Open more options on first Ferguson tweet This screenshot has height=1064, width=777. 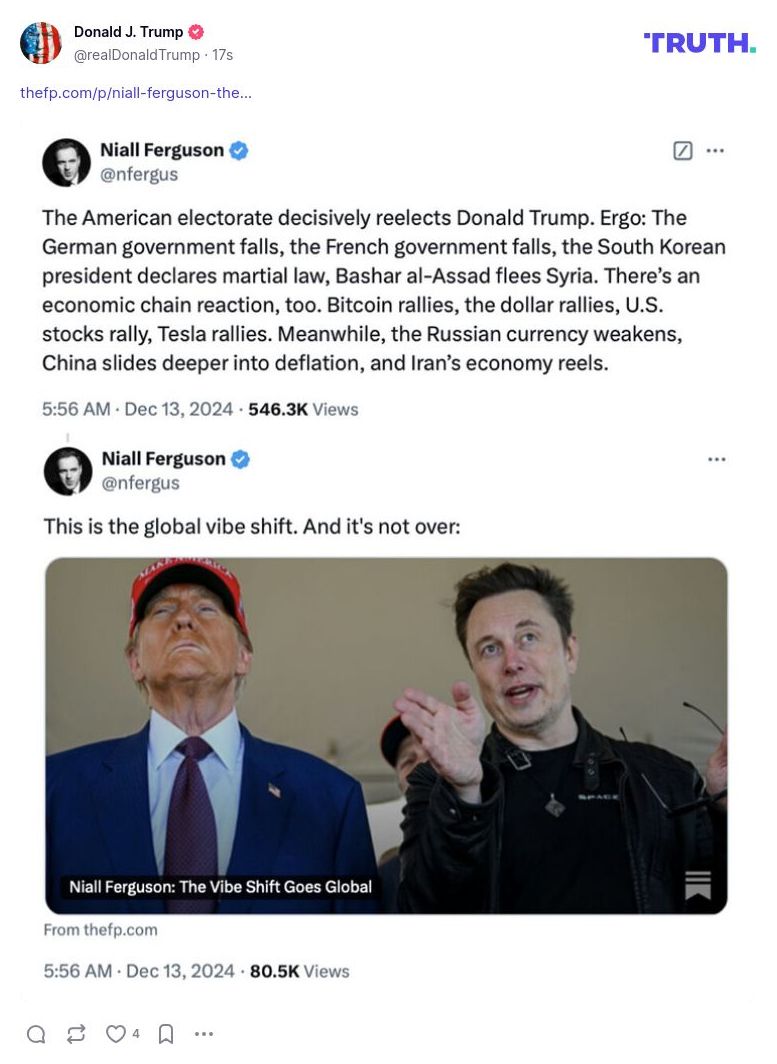[x=715, y=151]
